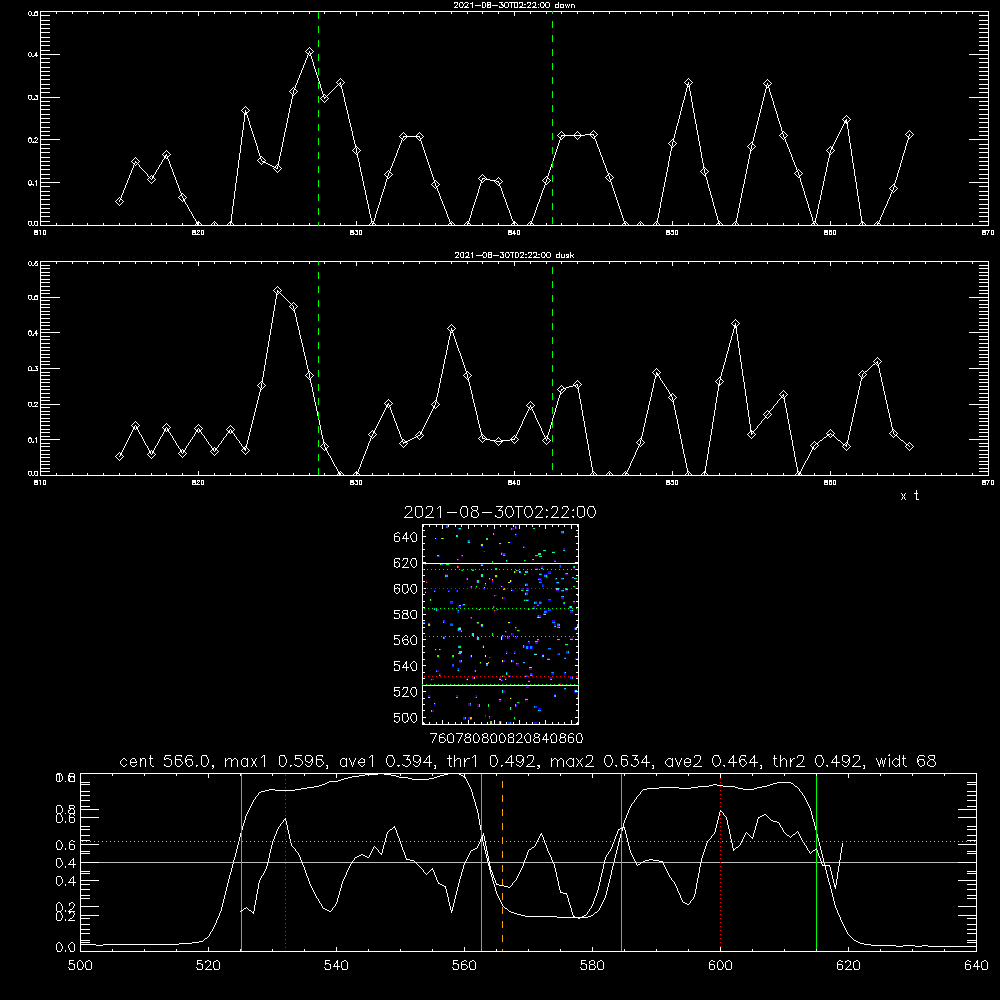Click the dawn plot title text
The image size is (1000, 1000).
pyautogui.click(x=514, y=5)
